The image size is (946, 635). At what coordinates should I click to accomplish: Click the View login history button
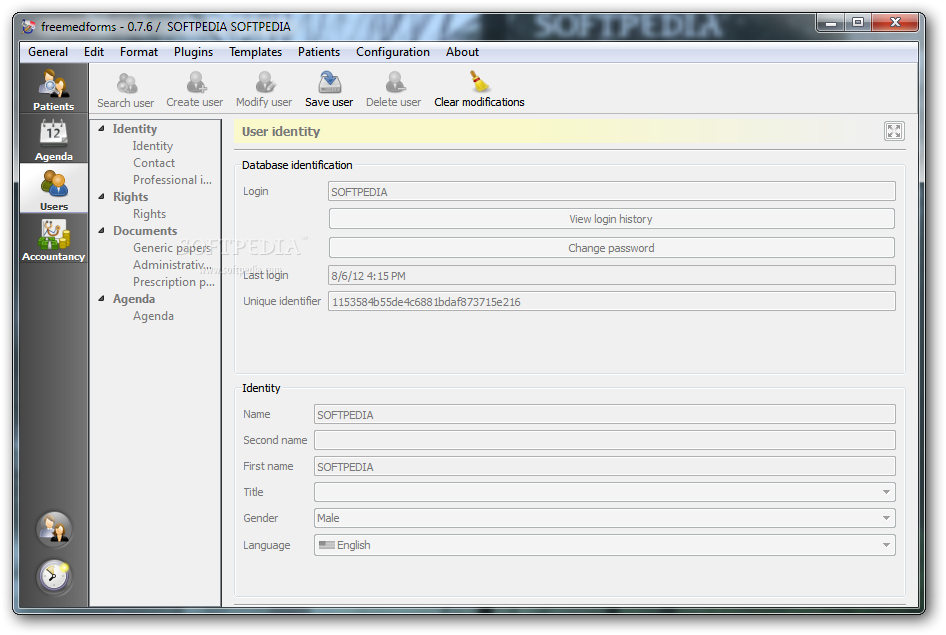click(611, 219)
